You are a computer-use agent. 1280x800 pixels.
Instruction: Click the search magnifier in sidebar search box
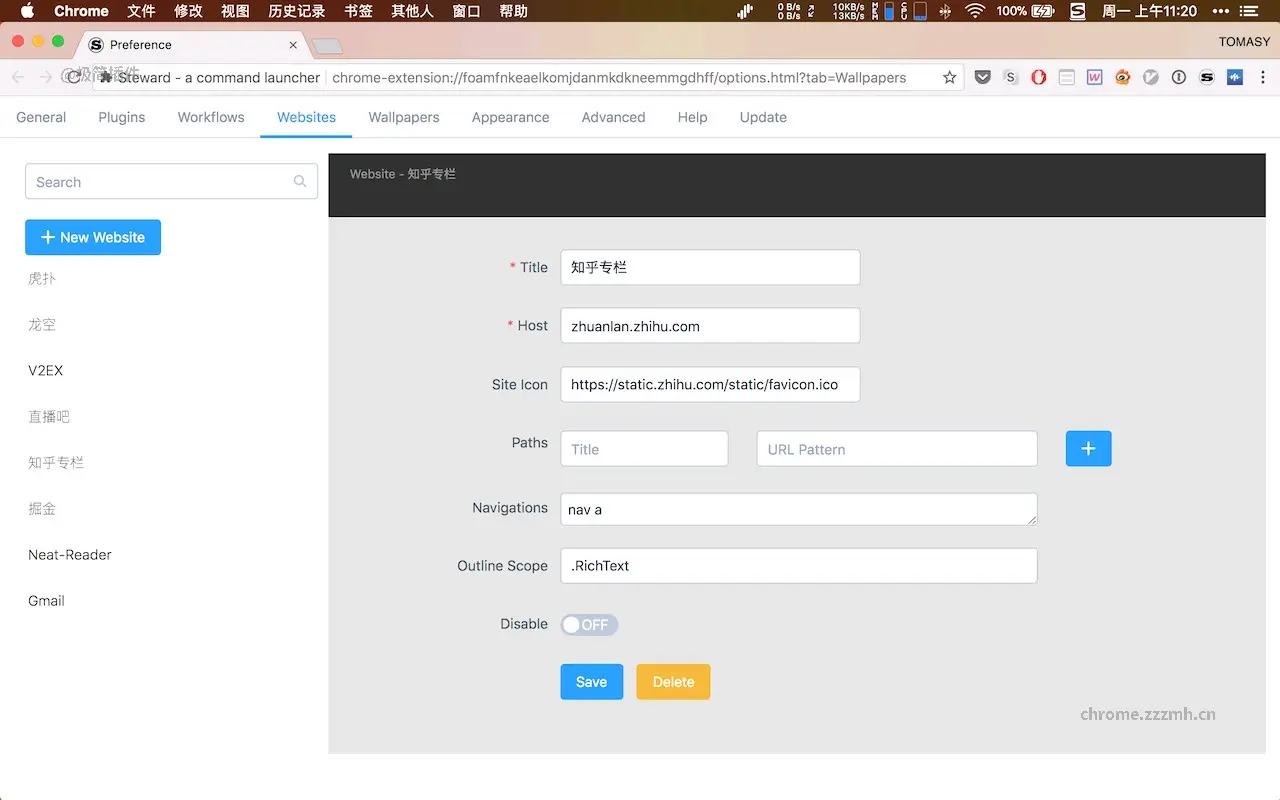300,181
